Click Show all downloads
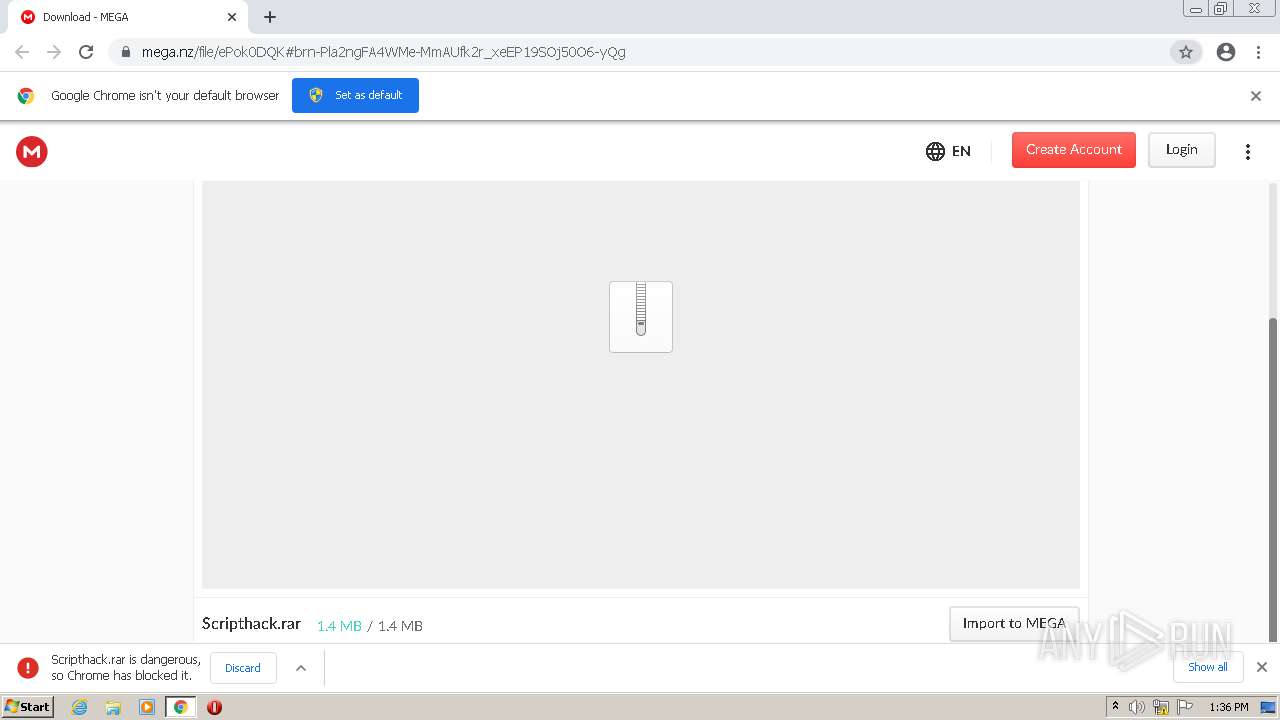Image resolution: width=1280 pixels, height=720 pixels. click(1207, 667)
